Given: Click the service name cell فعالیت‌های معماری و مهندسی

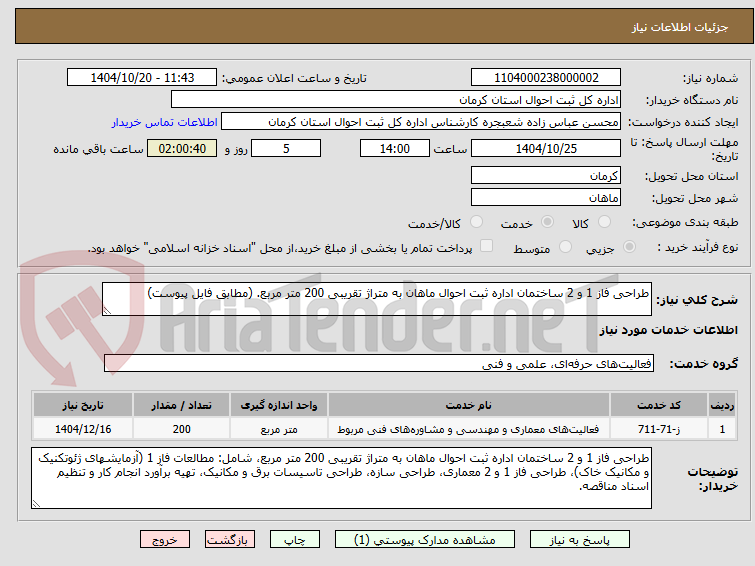Looking at the screenshot, I should pyautogui.click(x=469, y=429).
